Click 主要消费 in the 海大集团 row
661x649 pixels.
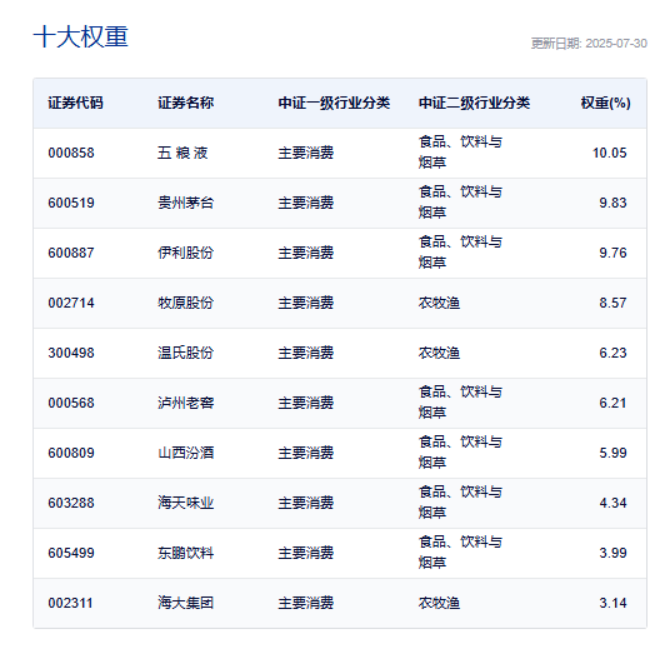pyautogui.click(x=306, y=603)
